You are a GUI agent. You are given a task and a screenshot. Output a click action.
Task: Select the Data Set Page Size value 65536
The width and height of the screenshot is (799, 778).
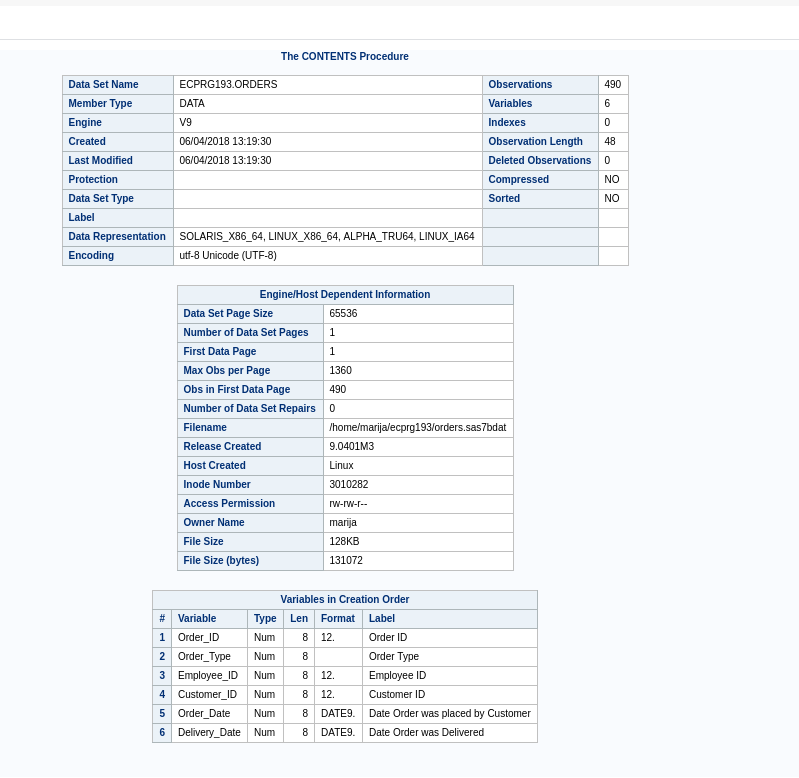(x=343, y=314)
